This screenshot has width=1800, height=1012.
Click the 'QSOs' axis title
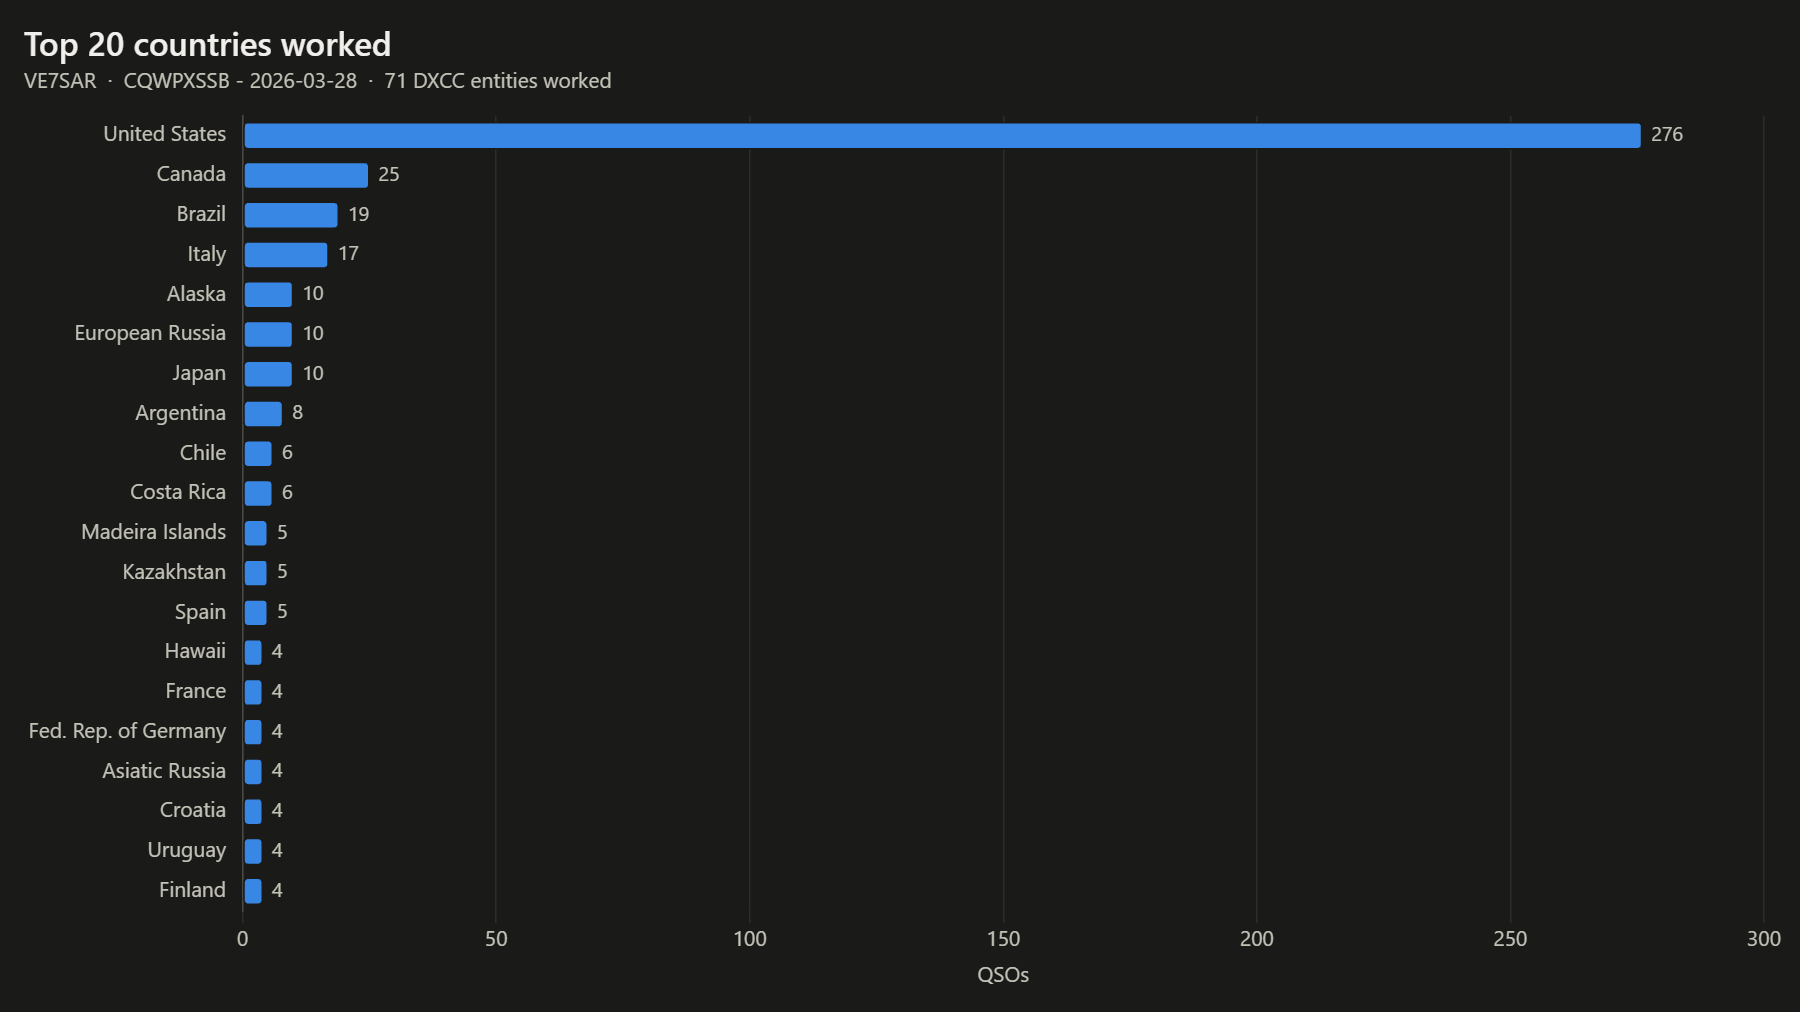pyautogui.click(x=1003, y=975)
